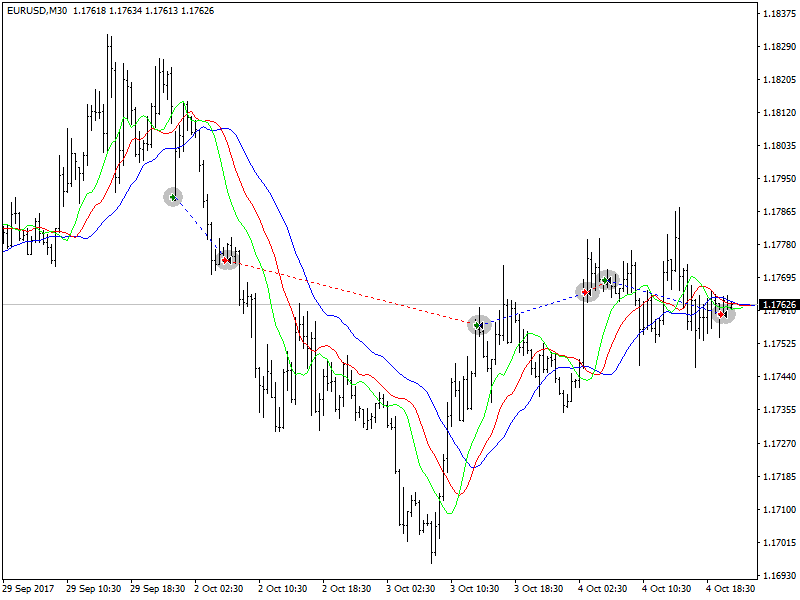
Task: Click the red trade marker near 4 Oct 02:30
Action: click(587, 292)
